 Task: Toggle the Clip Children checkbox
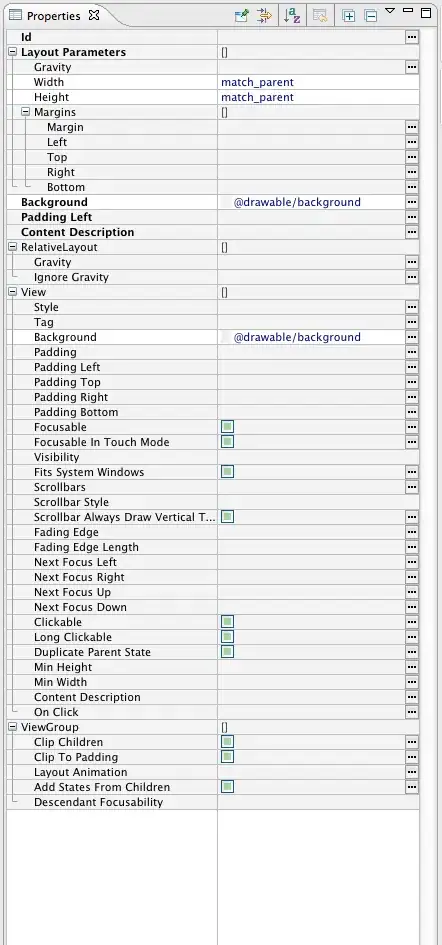(227, 742)
